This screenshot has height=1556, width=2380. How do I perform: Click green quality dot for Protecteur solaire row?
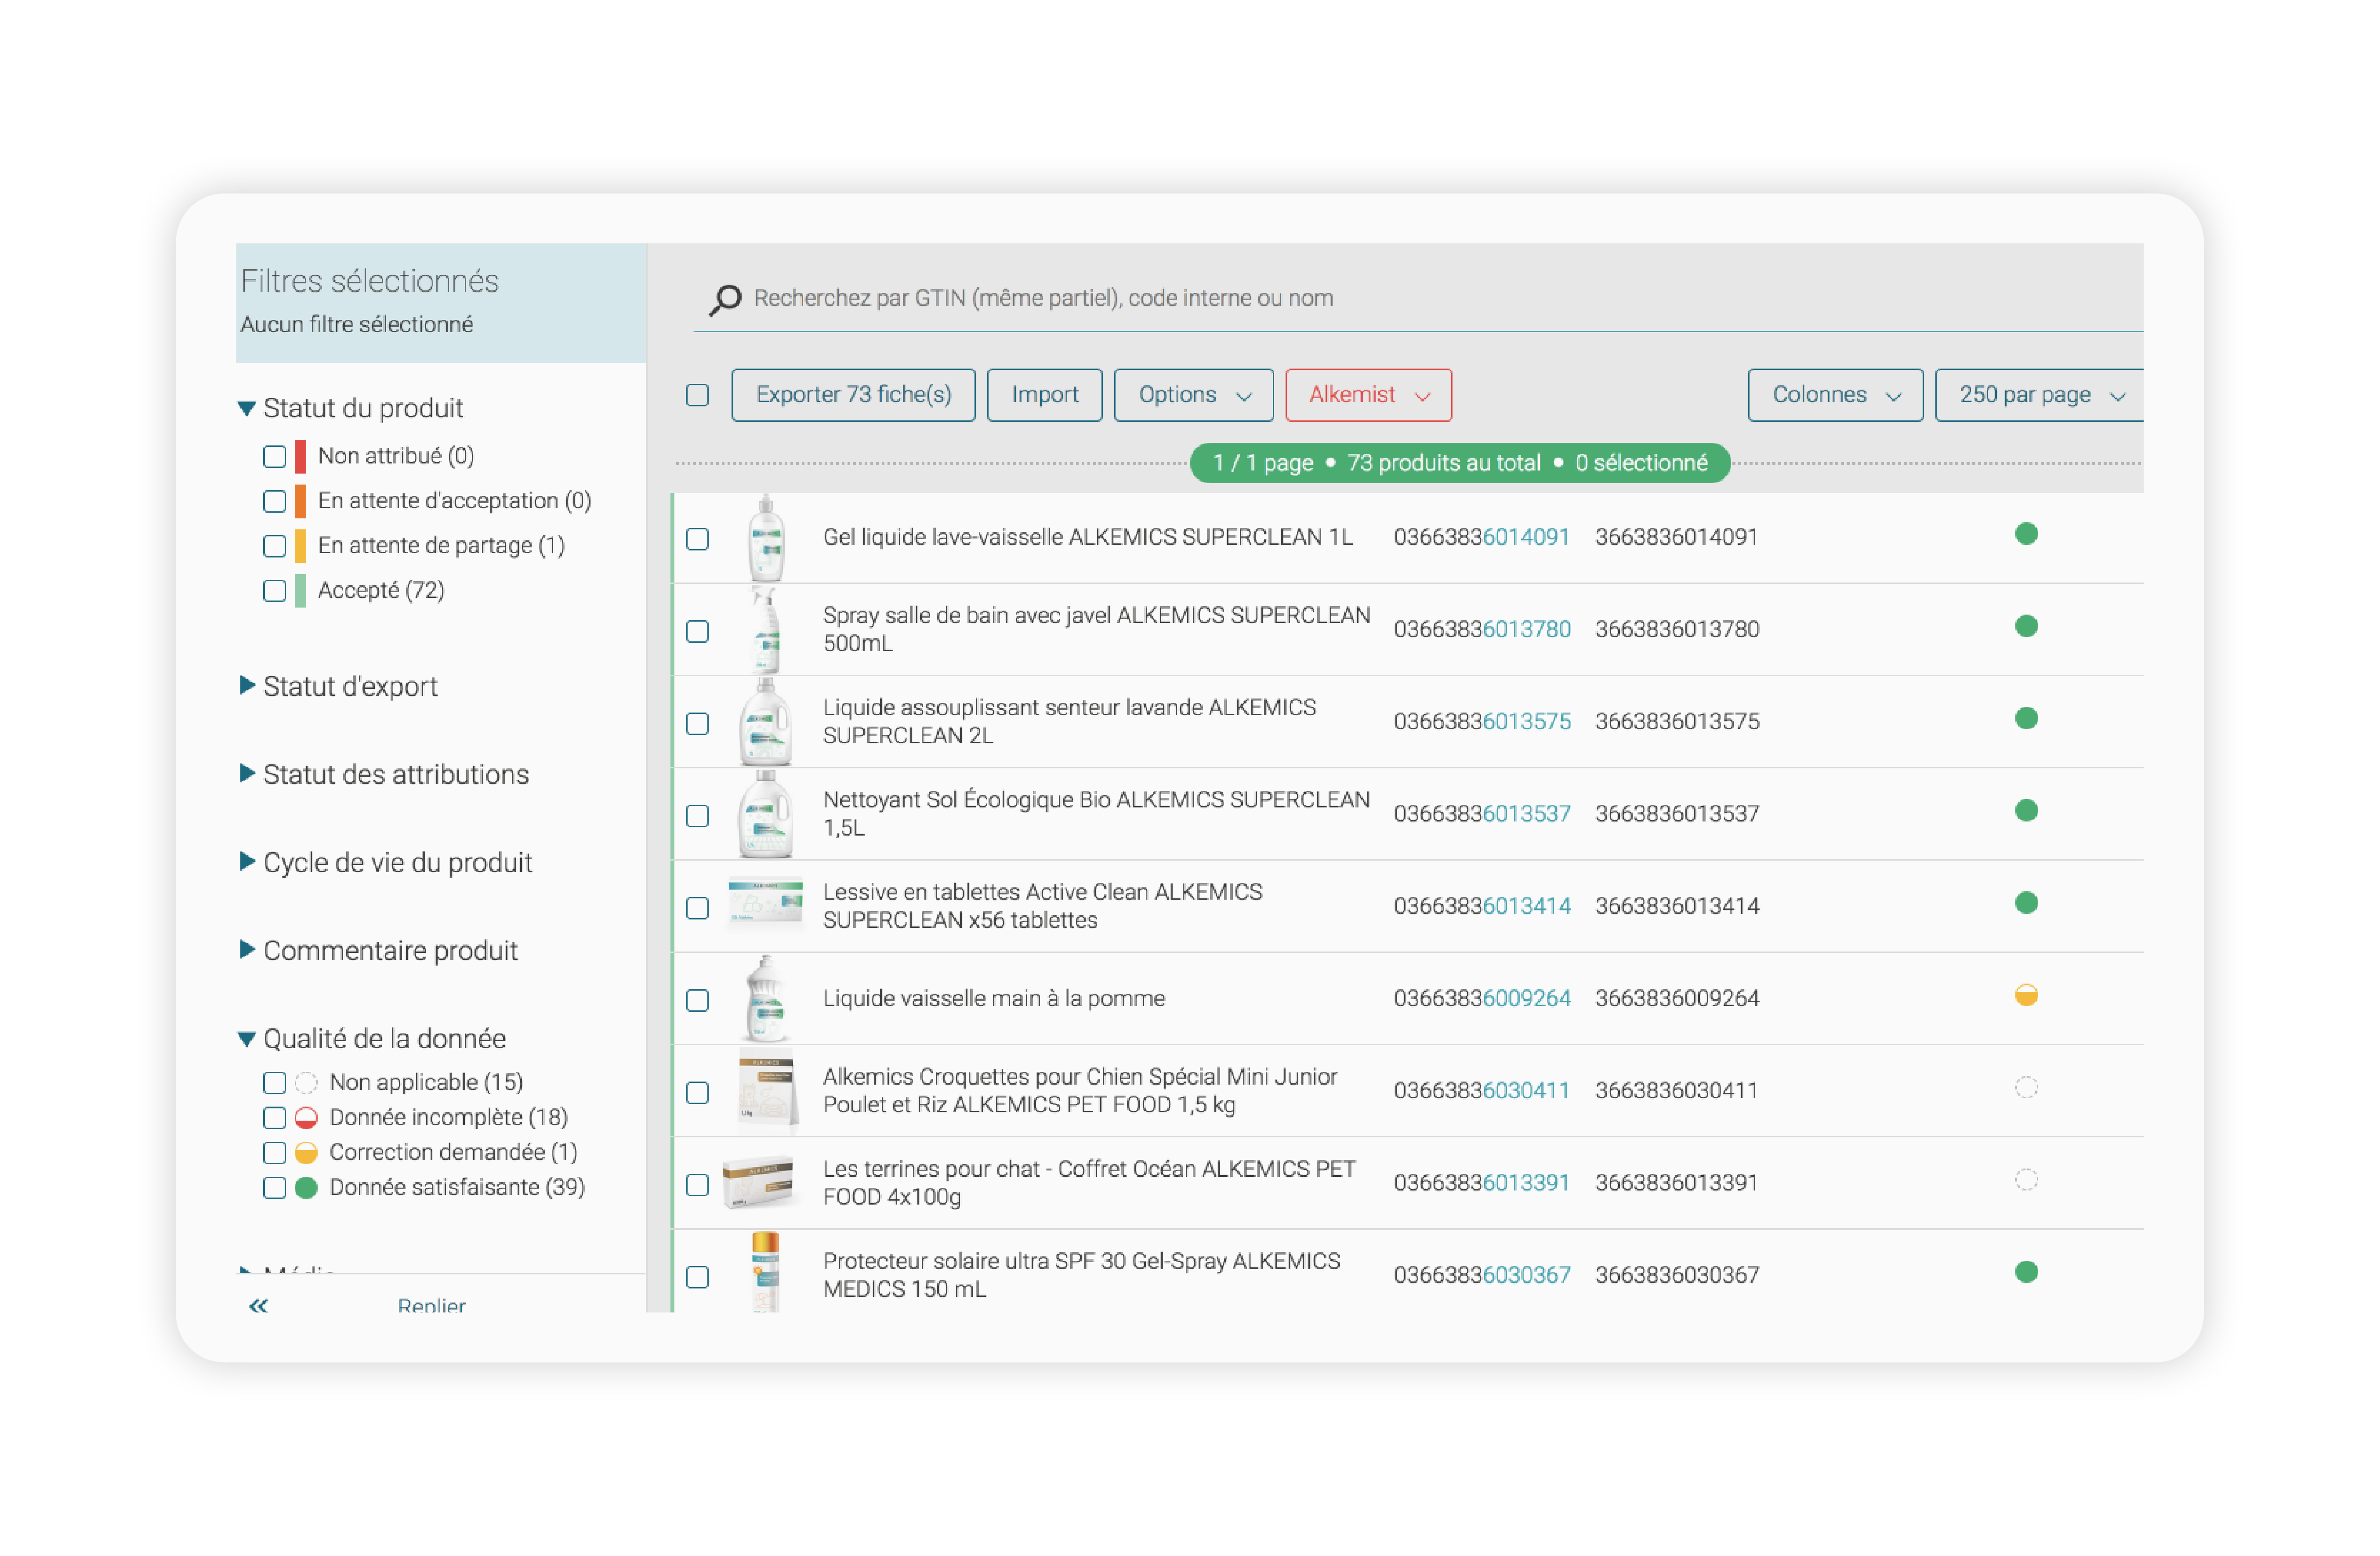[x=2026, y=1272]
